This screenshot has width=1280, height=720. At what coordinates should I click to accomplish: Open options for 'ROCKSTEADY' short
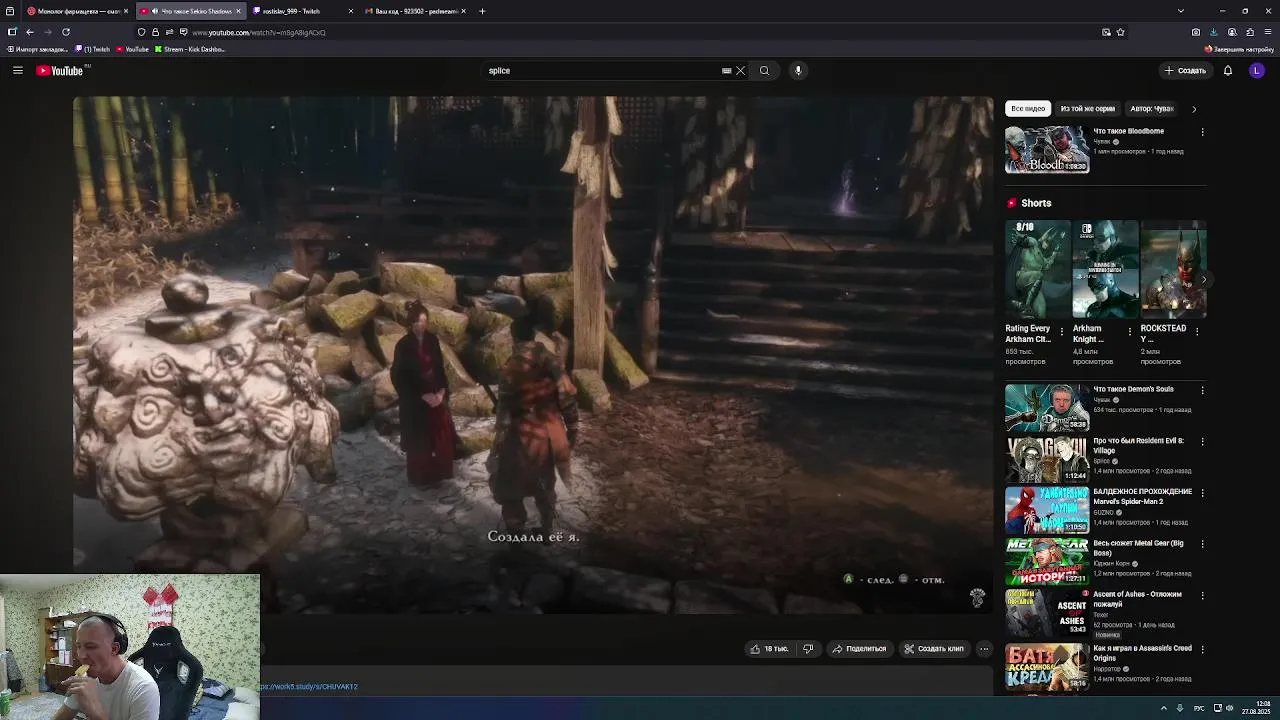pos(1197,331)
